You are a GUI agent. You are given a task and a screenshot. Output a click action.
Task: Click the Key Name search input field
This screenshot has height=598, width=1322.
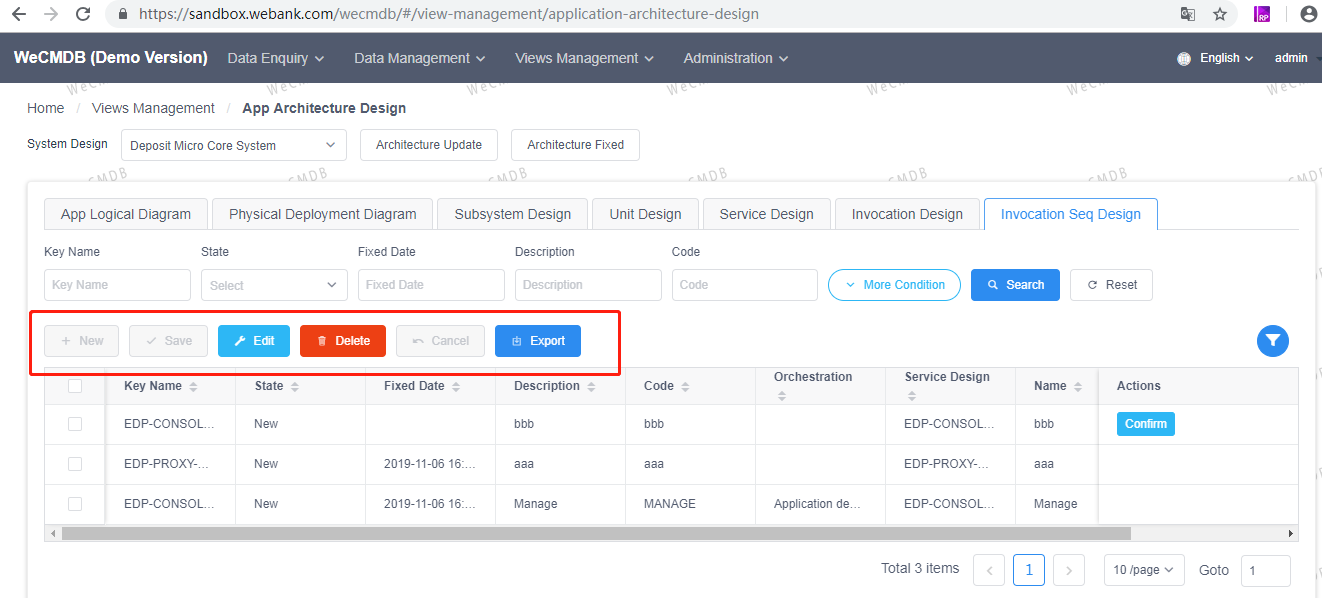(x=117, y=285)
